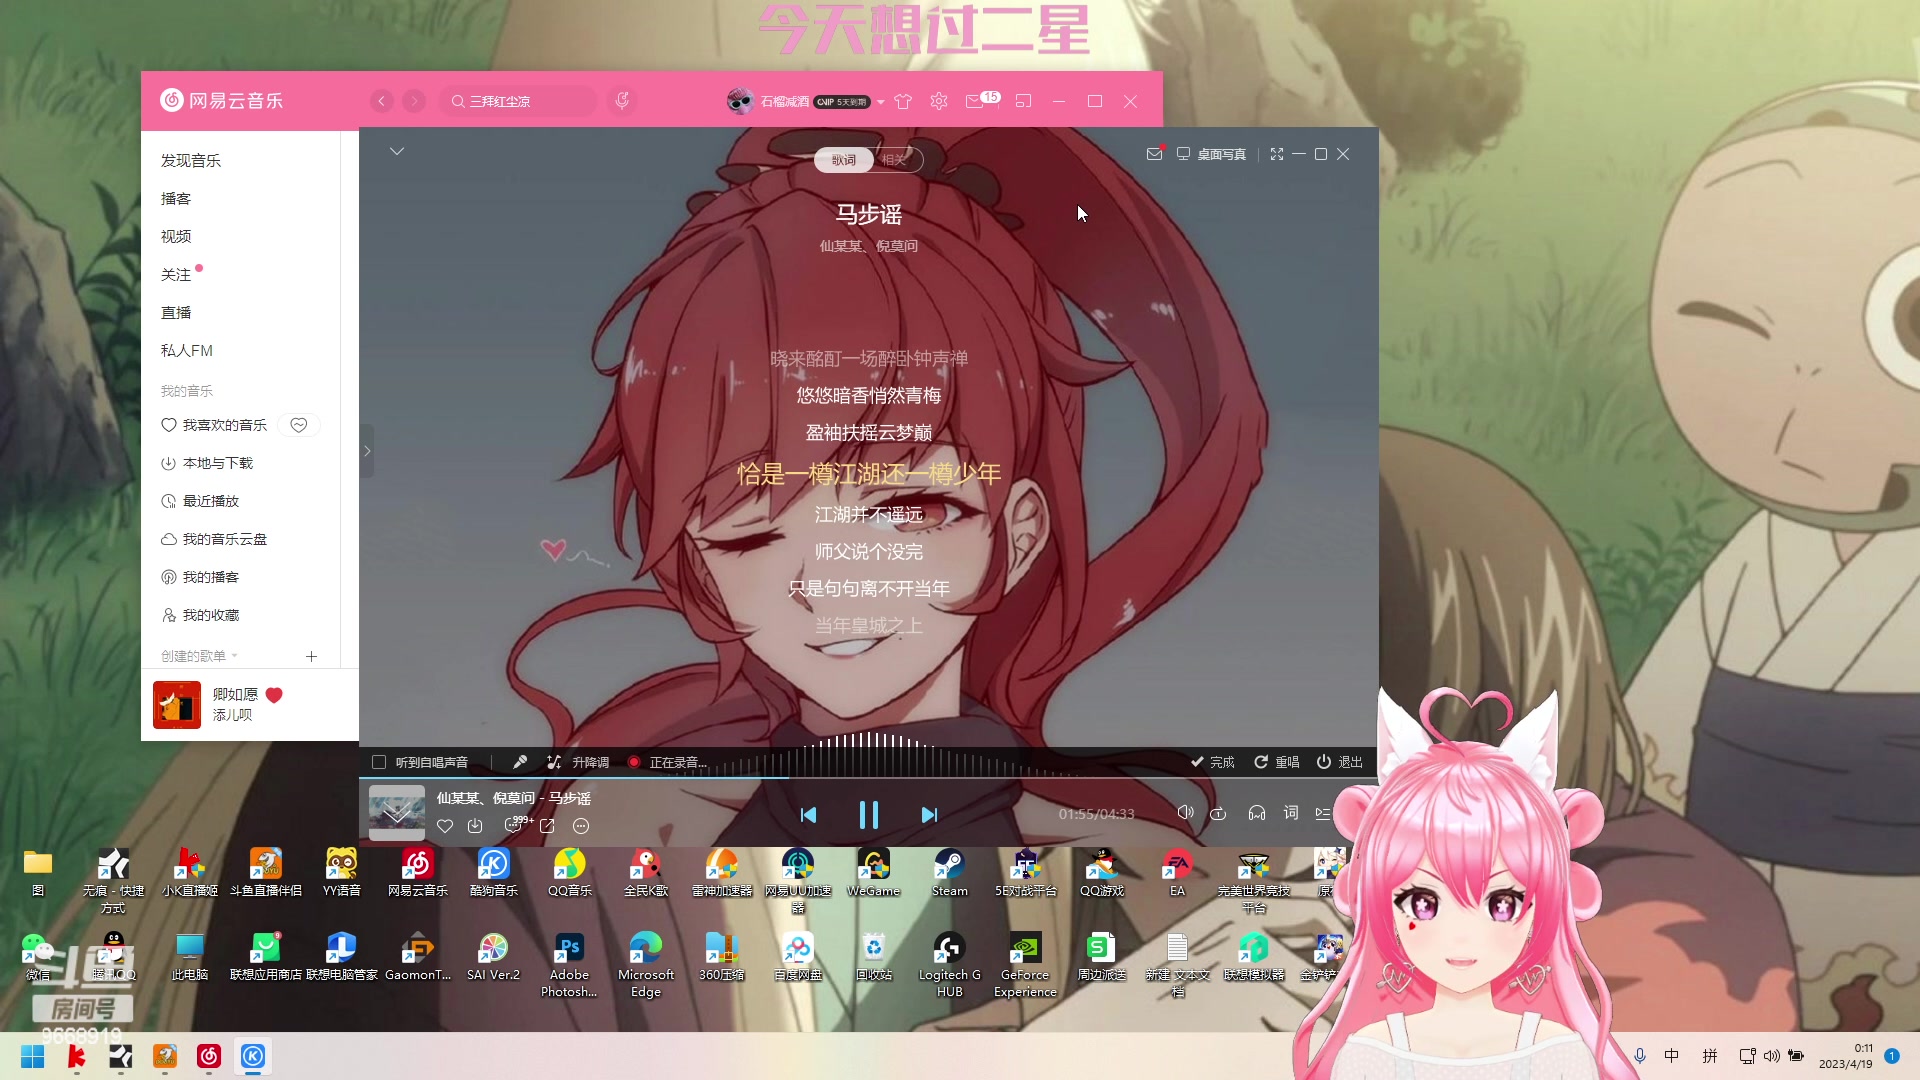Open 我的音乐云盘 in the sidebar
The height and width of the screenshot is (1080, 1920).
pyautogui.click(x=214, y=539)
